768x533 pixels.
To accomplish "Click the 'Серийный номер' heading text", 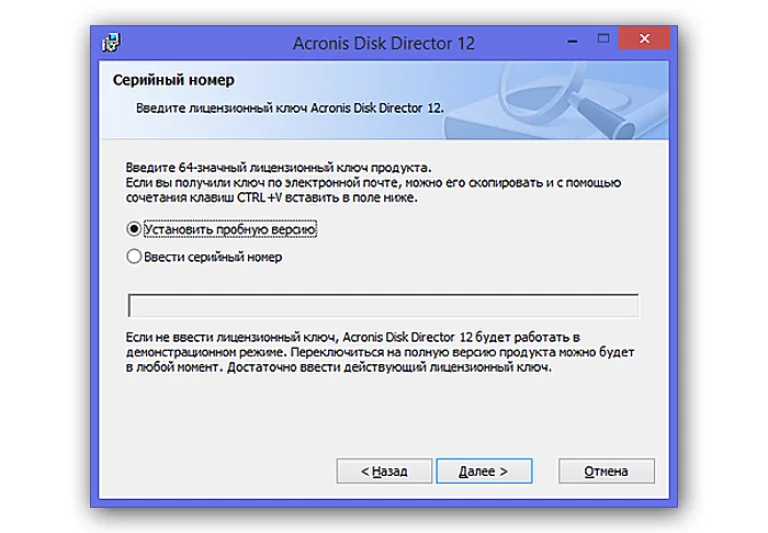I will [x=173, y=80].
